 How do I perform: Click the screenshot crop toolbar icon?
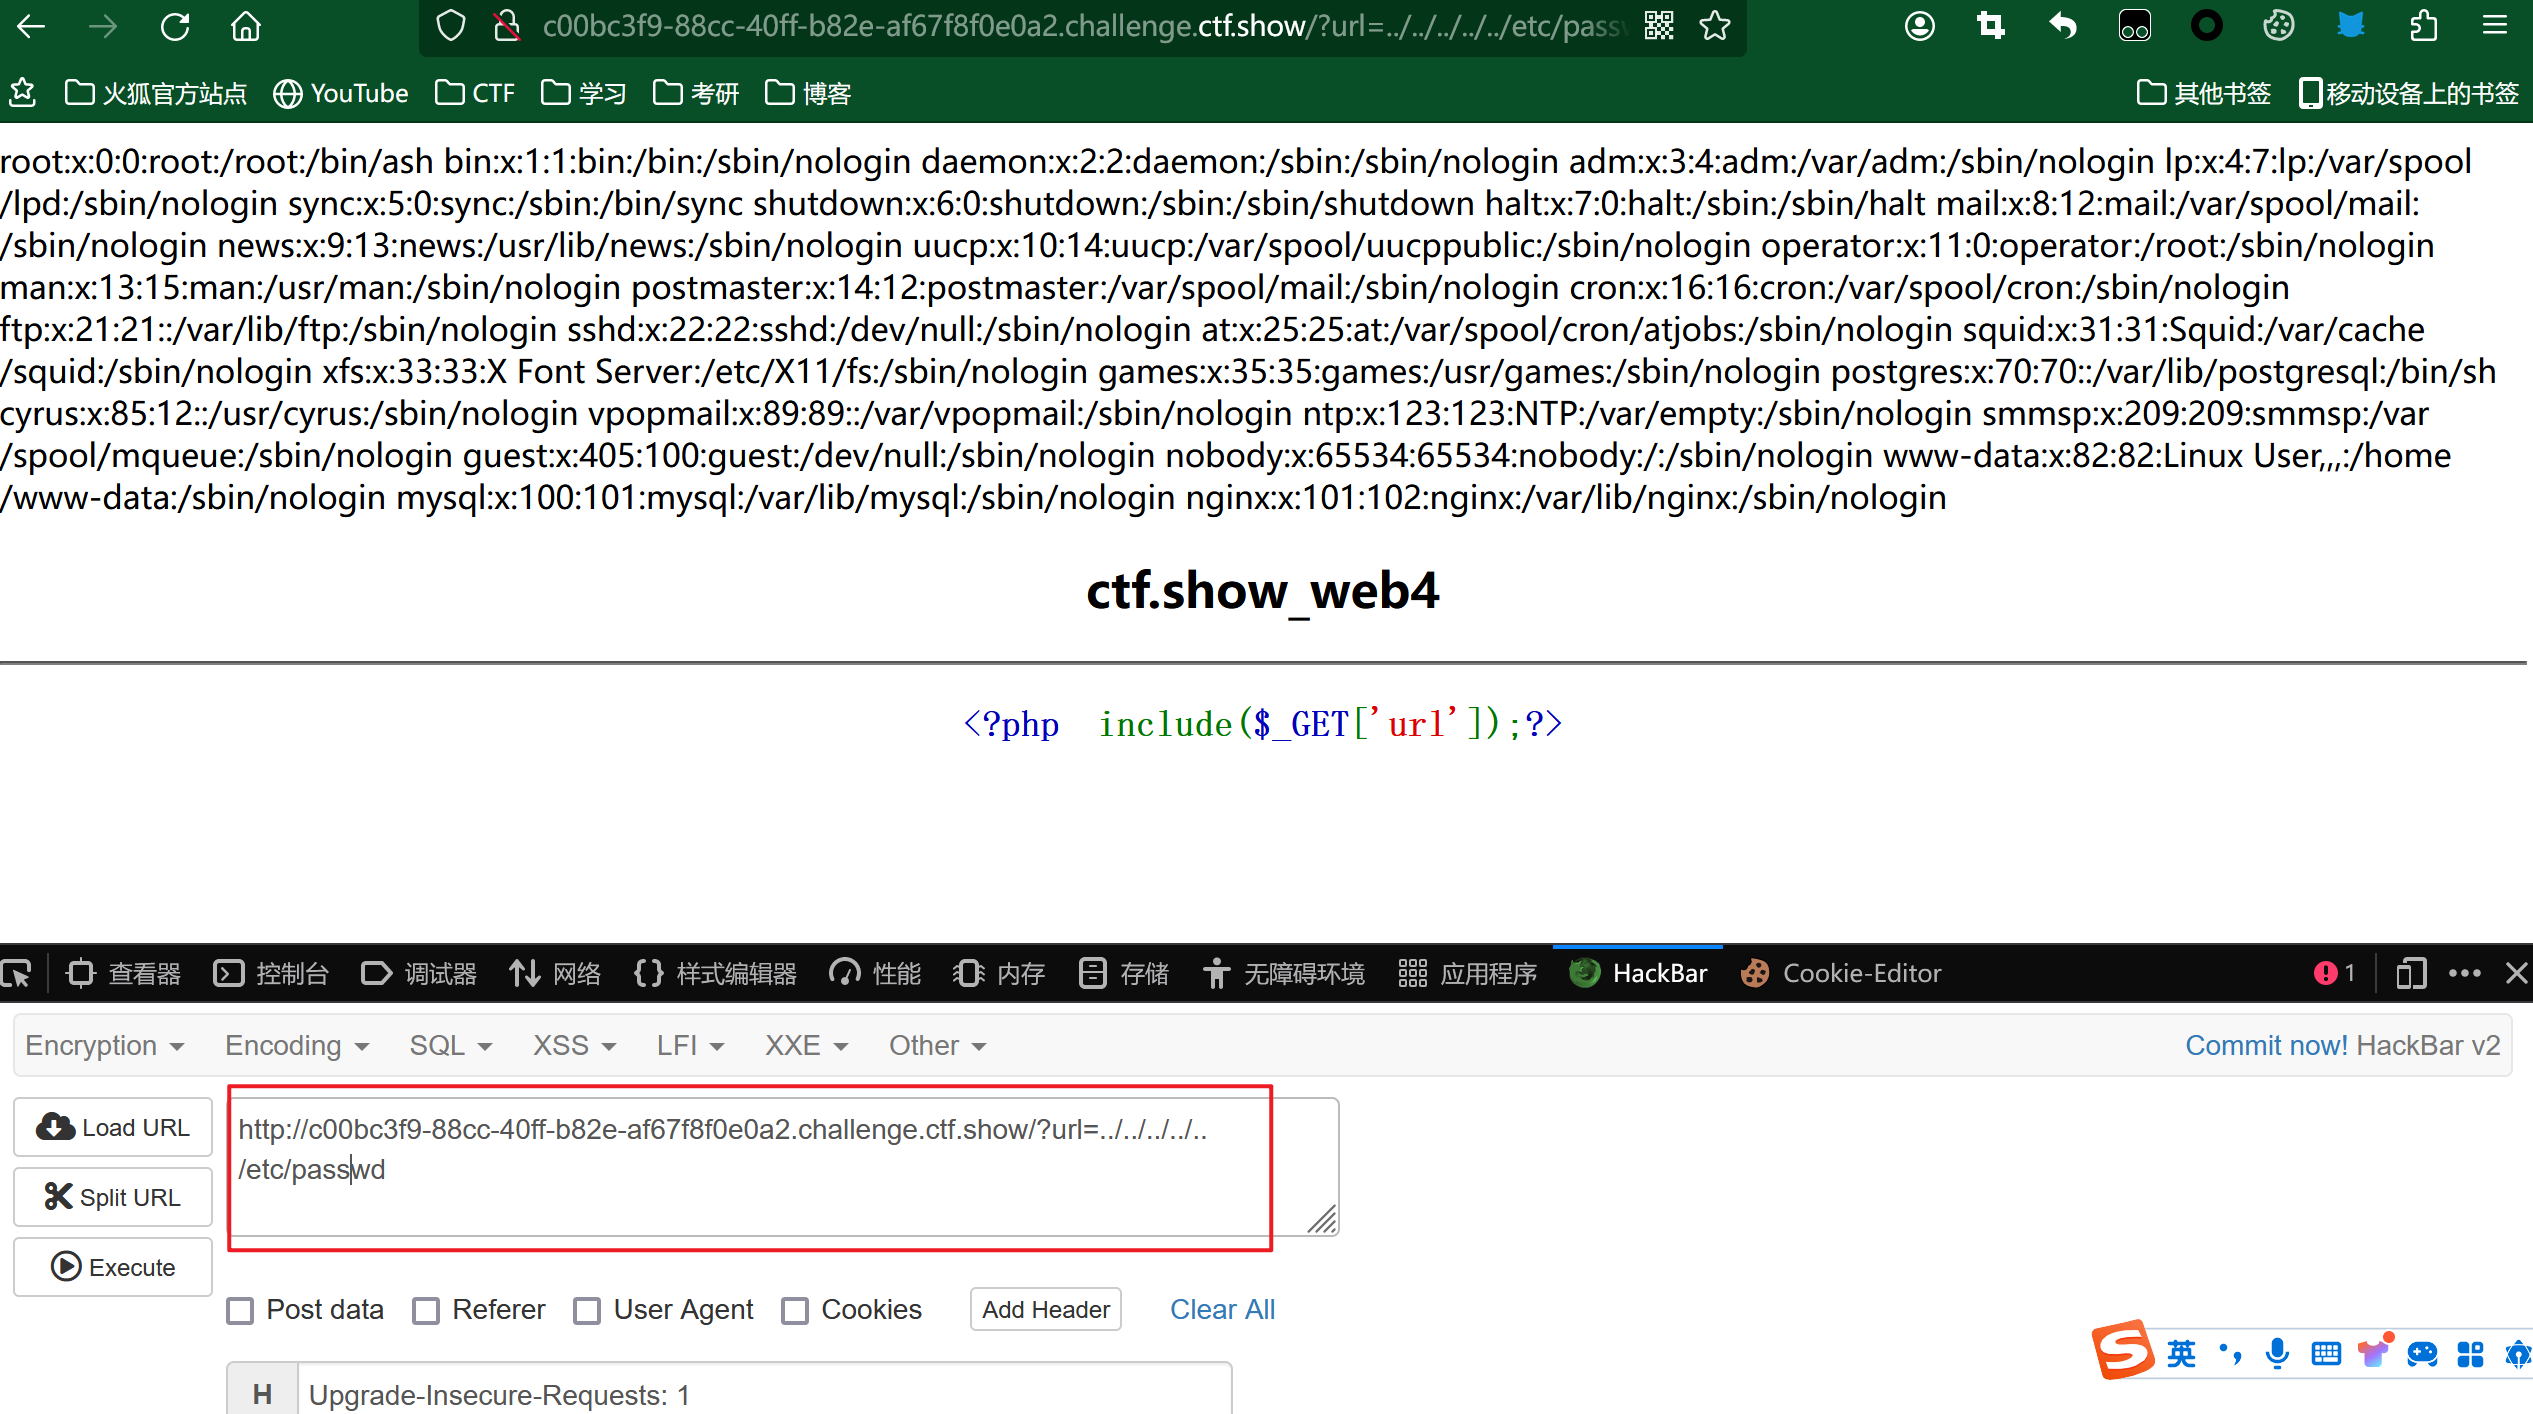click(x=1991, y=27)
